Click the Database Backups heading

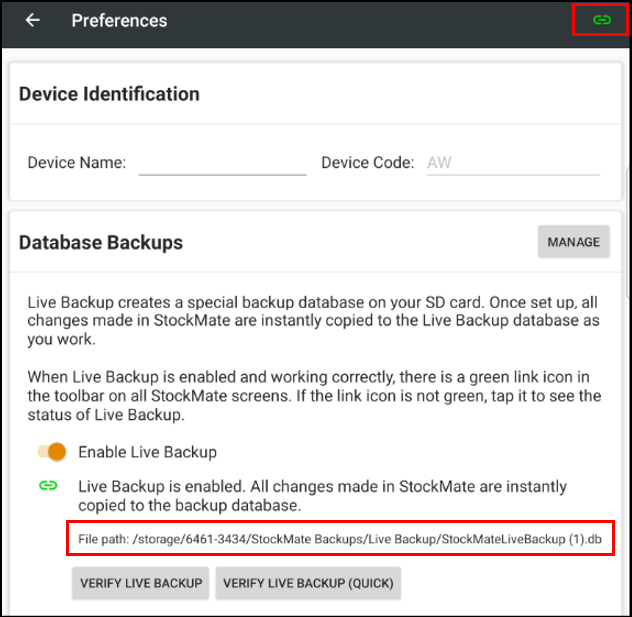coord(101,242)
